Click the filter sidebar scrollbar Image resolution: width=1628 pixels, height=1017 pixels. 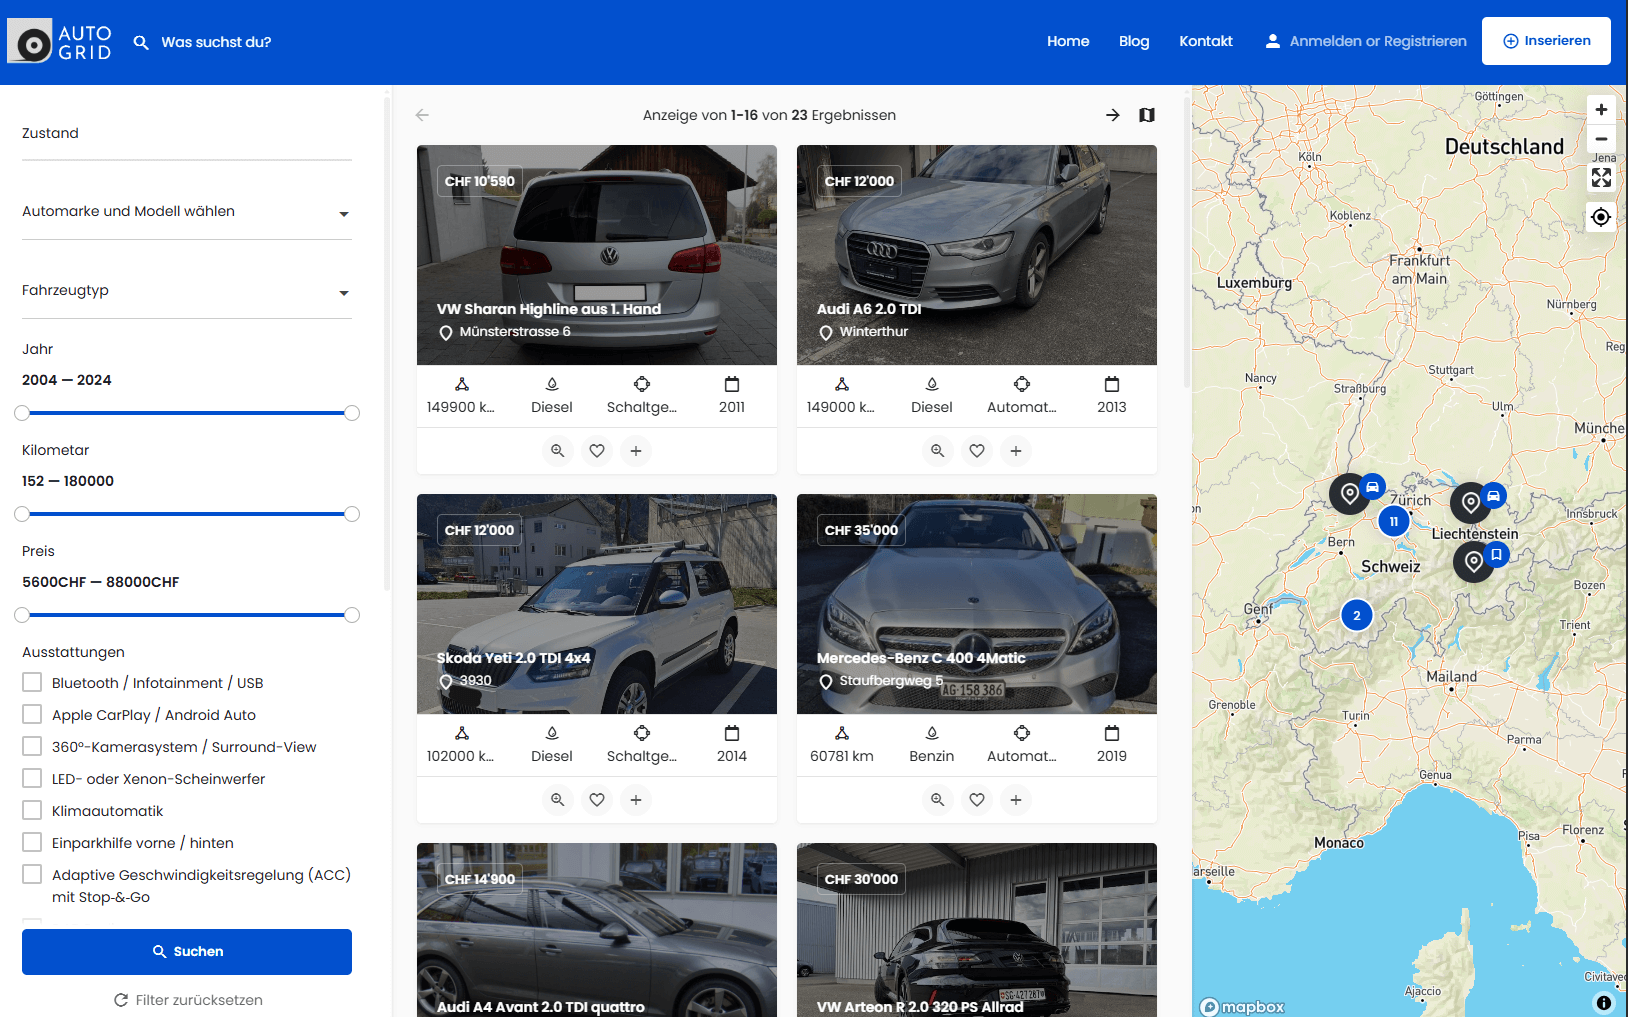tap(387, 342)
